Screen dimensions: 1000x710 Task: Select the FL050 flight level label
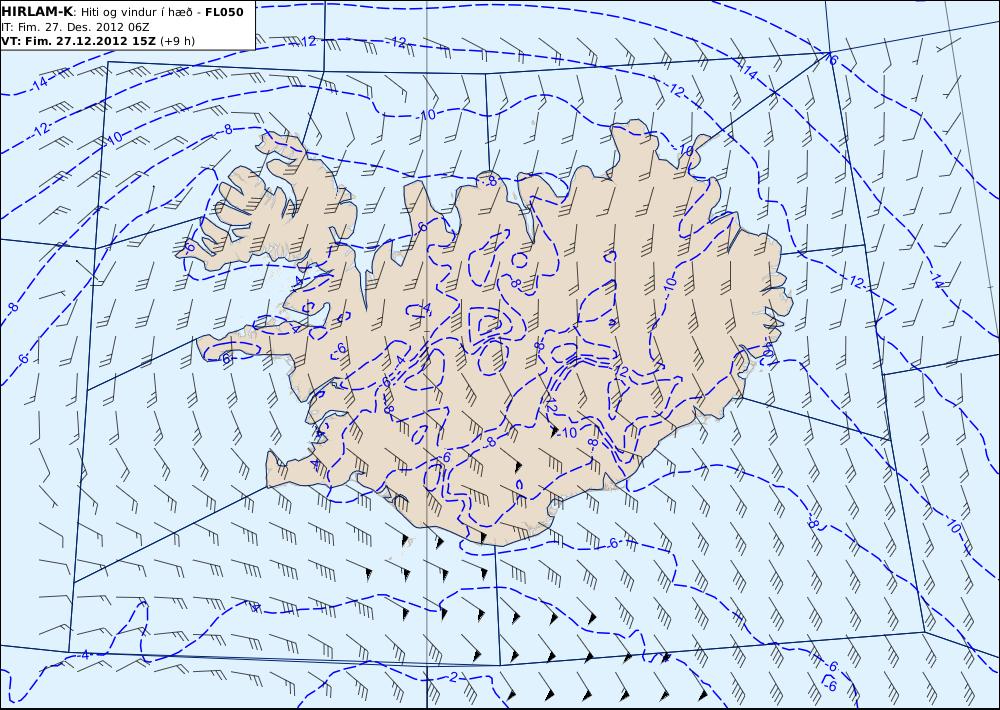[224, 12]
